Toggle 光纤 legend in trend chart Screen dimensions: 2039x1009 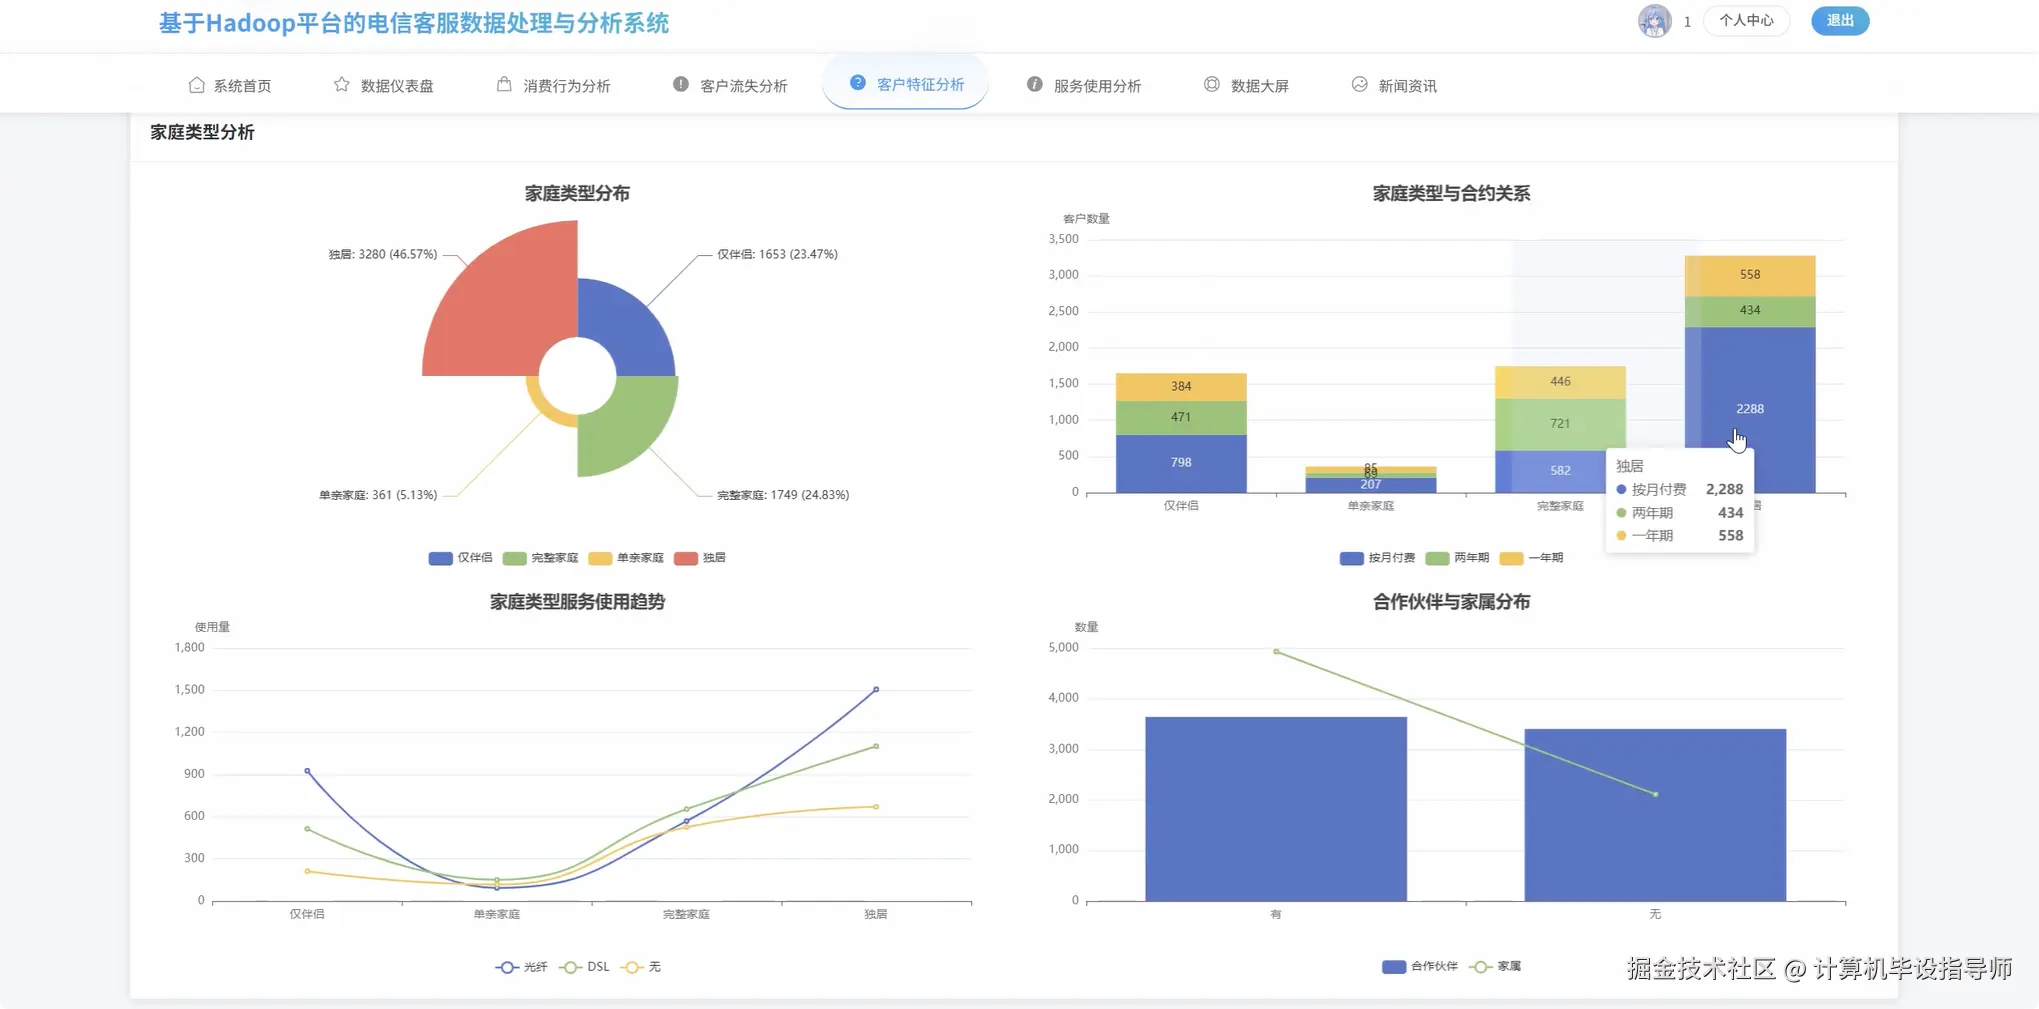[521, 967]
